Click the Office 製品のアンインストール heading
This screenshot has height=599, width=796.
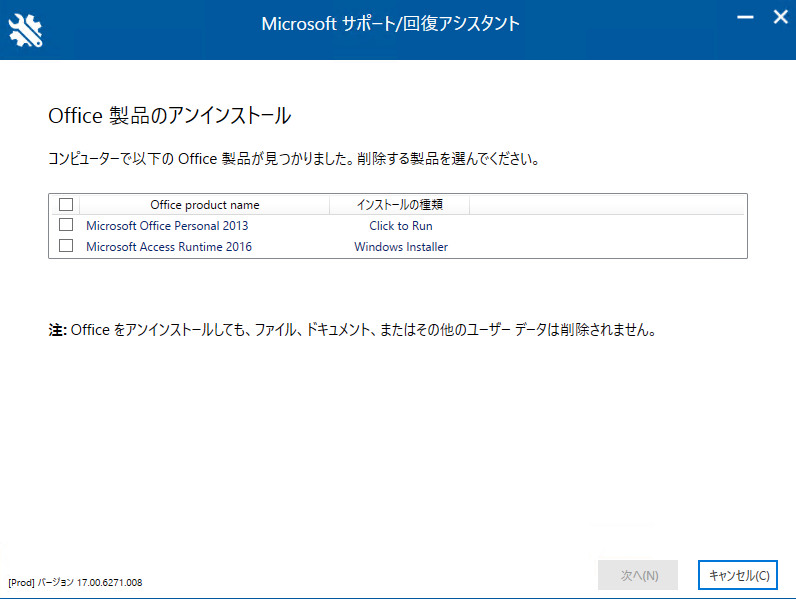pos(170,116)
